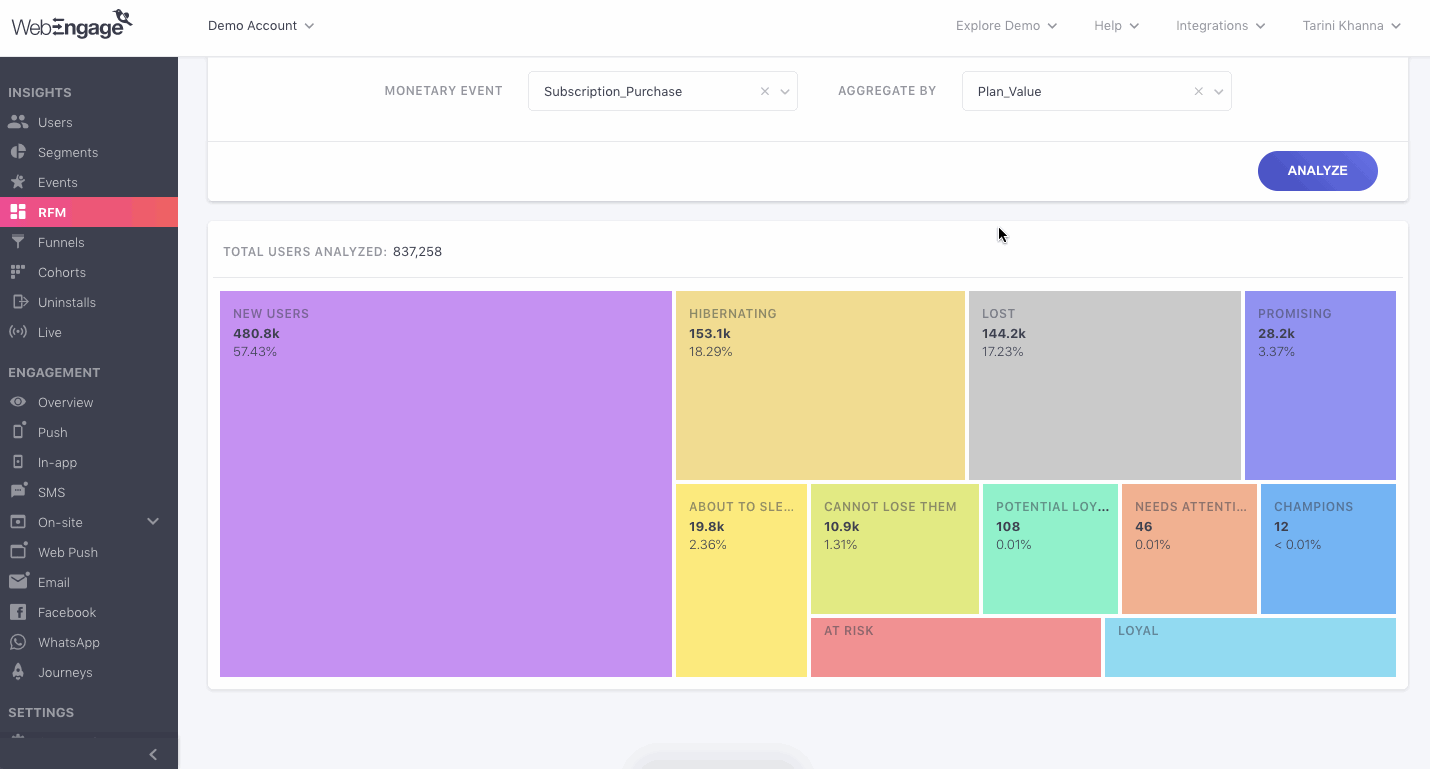
Task: Remove the Plan_Value aggregation
Action: (1197, 91)
